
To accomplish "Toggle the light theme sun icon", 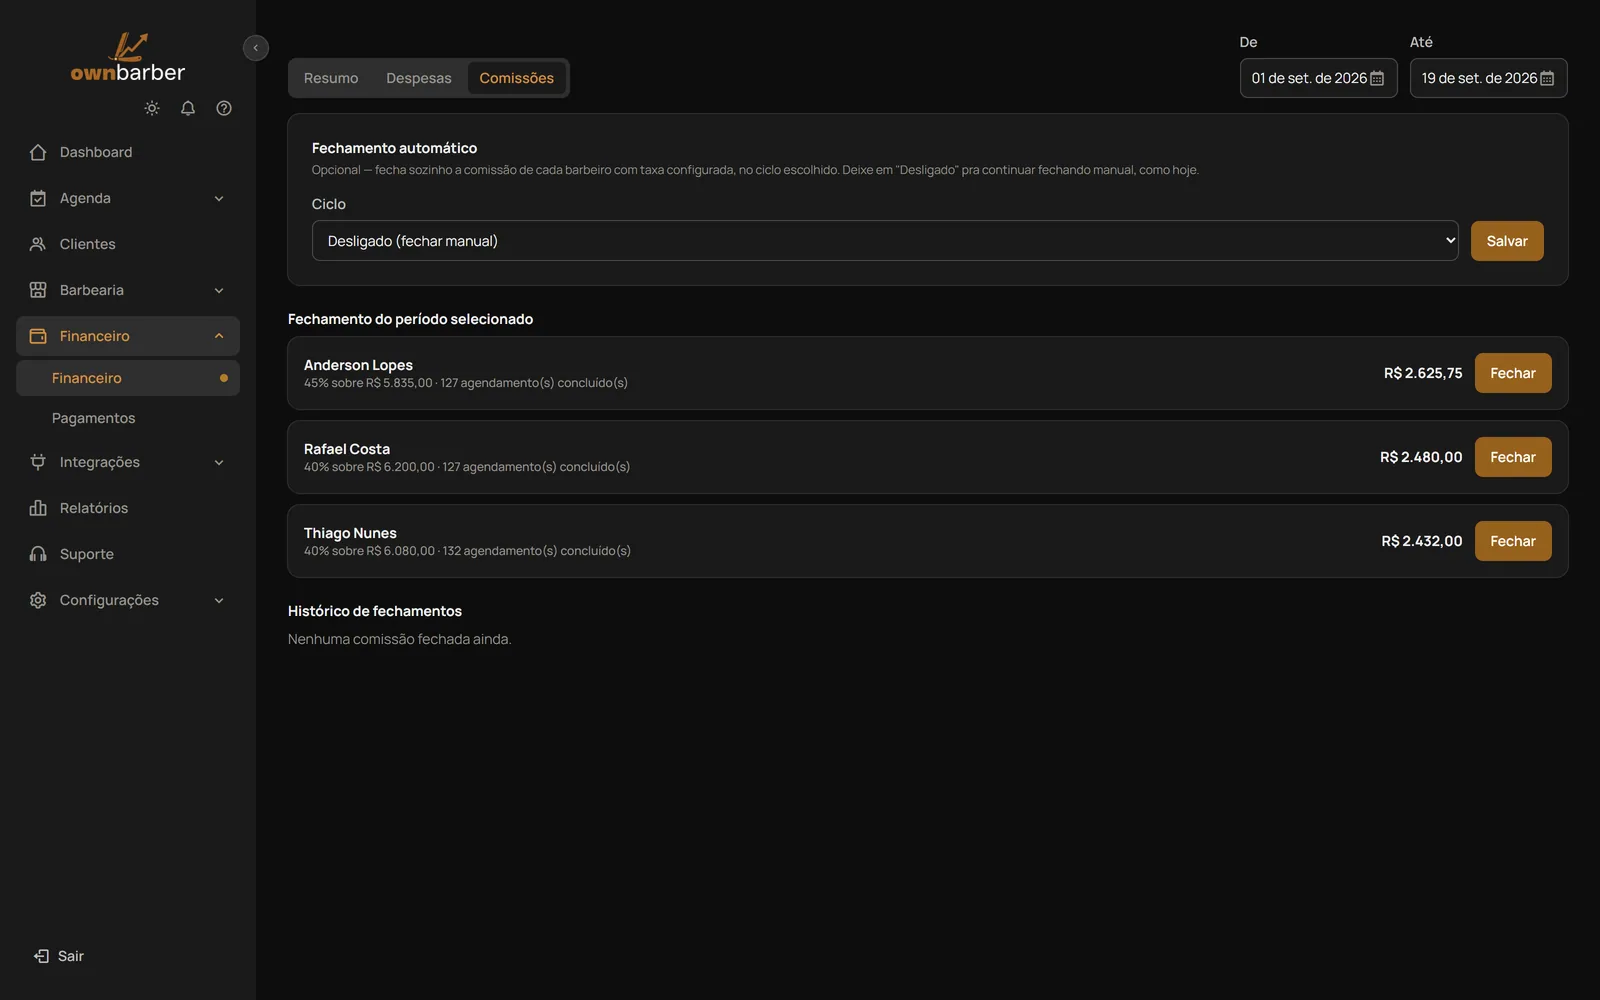I will [152, 108].
